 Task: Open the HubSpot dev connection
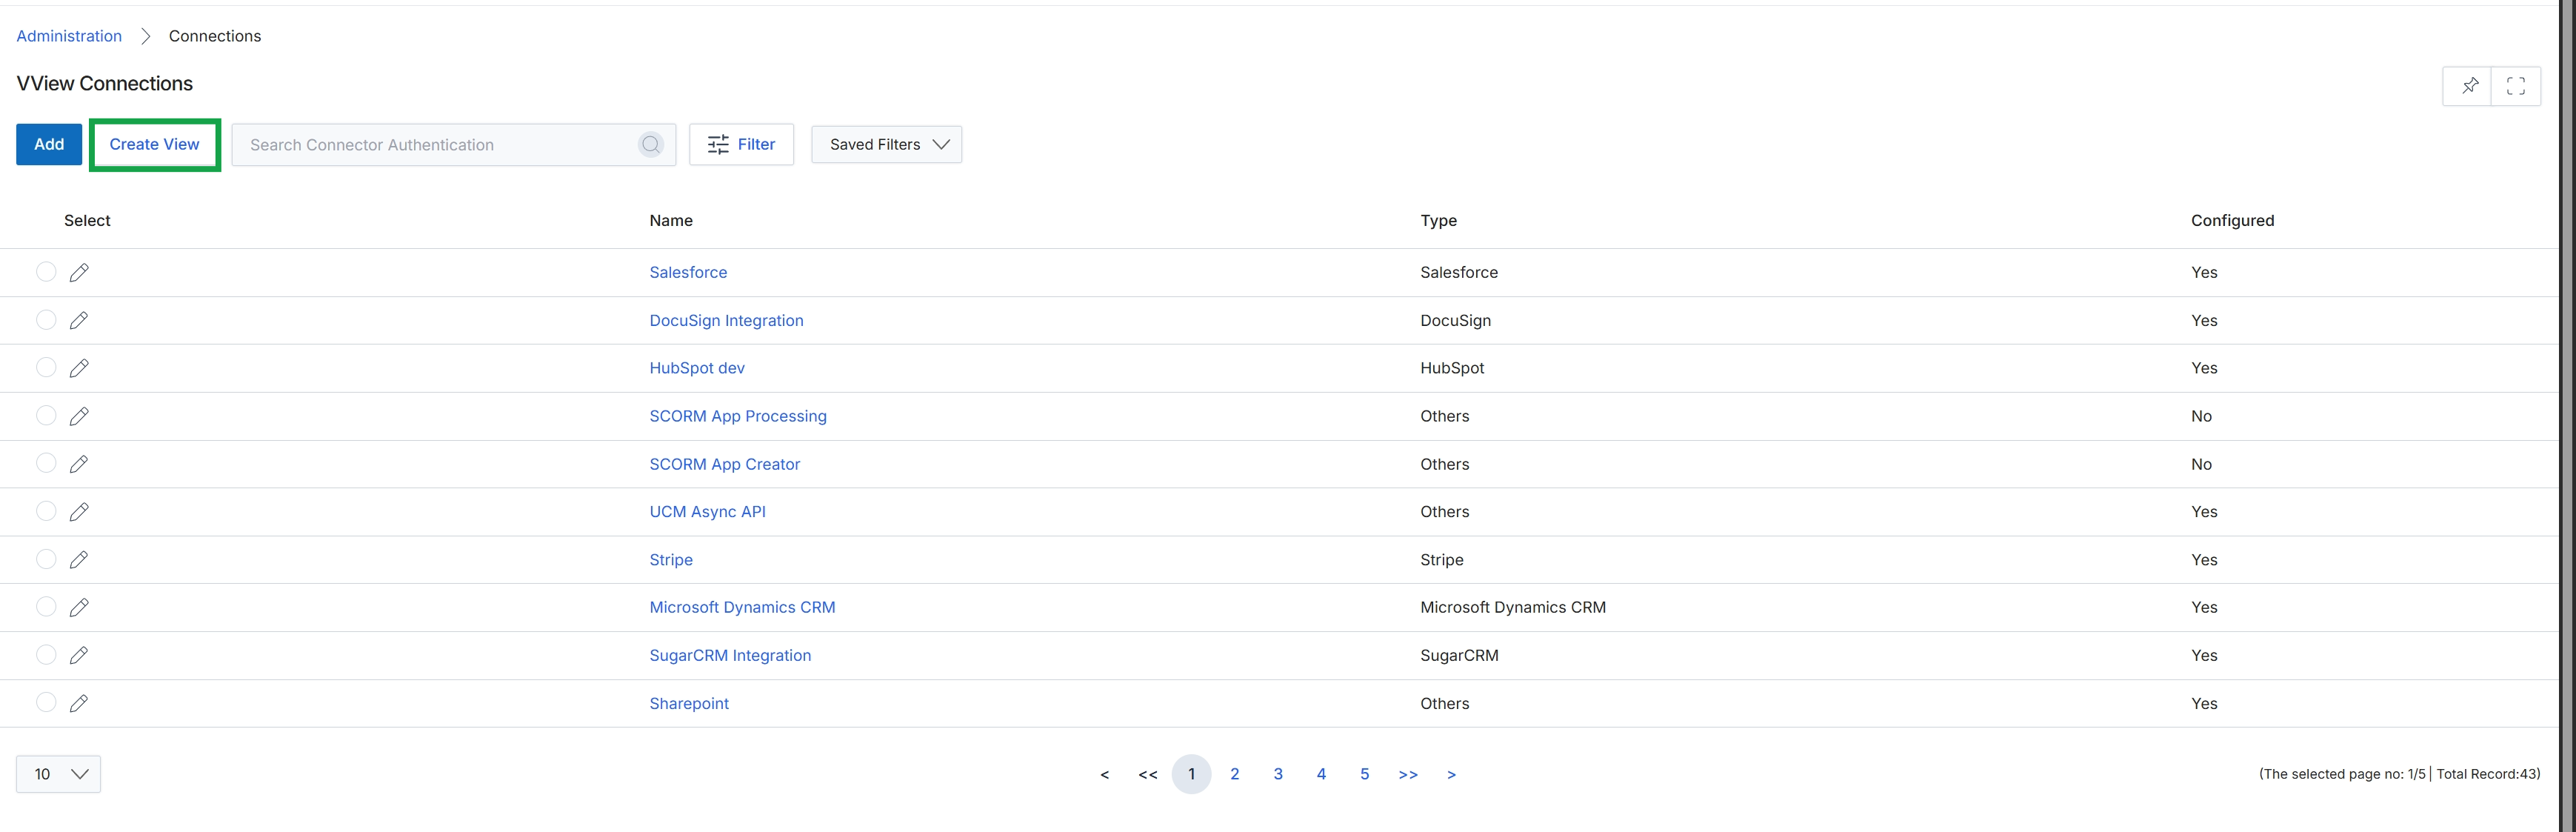(x=697, y=368)
